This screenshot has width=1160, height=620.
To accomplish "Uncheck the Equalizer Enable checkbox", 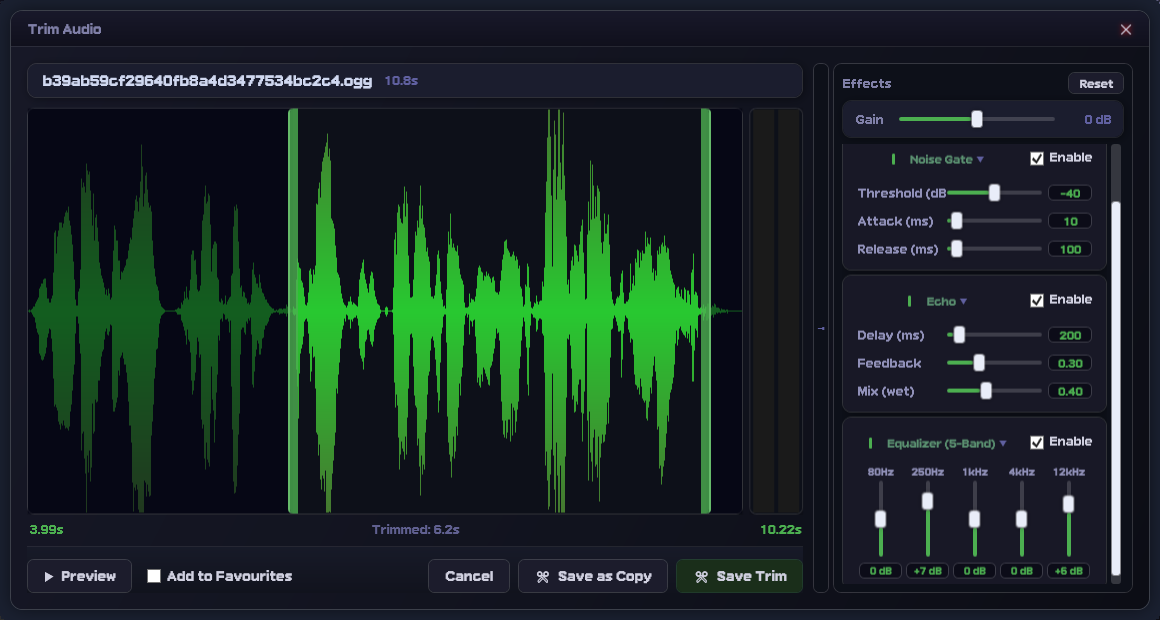I will (x=1037, y=442).
